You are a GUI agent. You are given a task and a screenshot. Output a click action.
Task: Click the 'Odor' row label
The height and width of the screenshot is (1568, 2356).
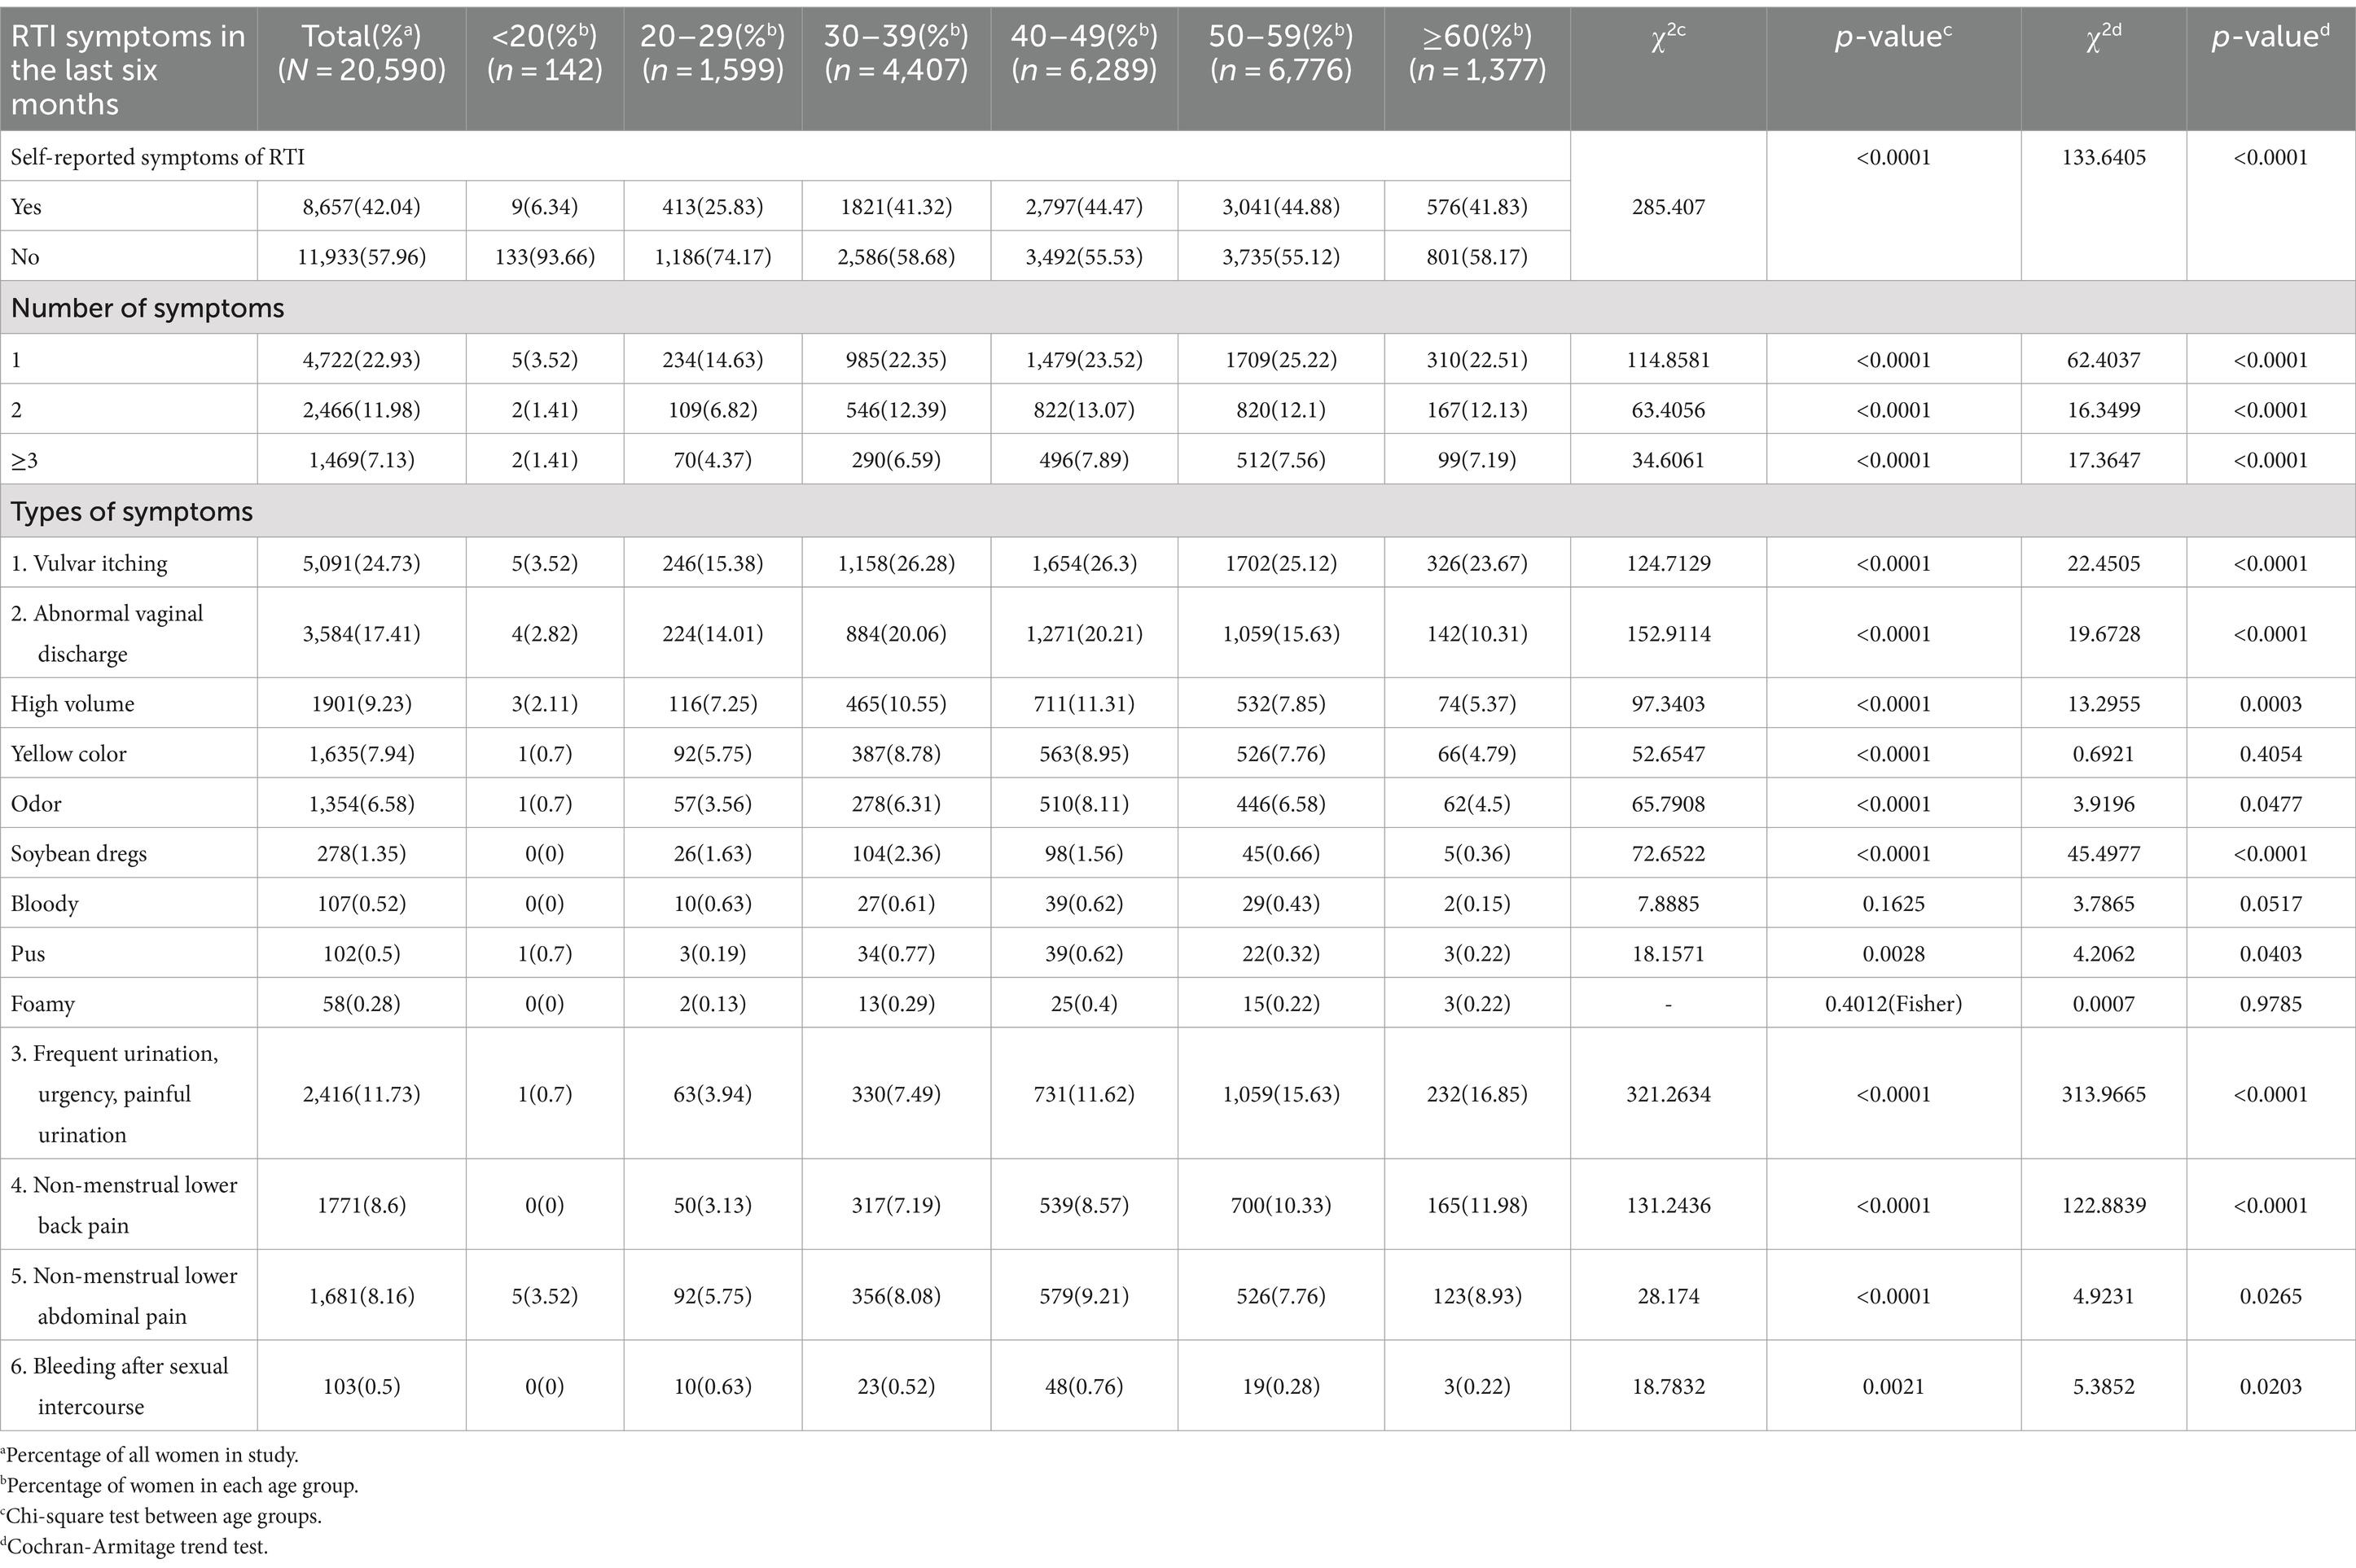[36, 804]
